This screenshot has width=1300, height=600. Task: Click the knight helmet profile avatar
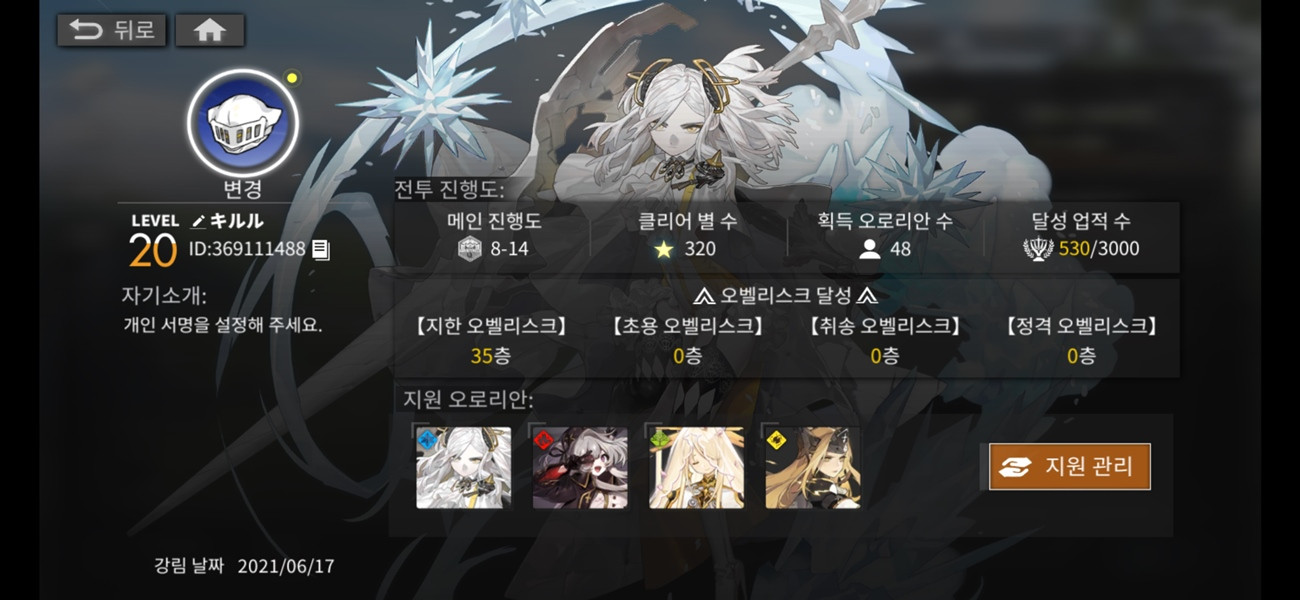243,121
